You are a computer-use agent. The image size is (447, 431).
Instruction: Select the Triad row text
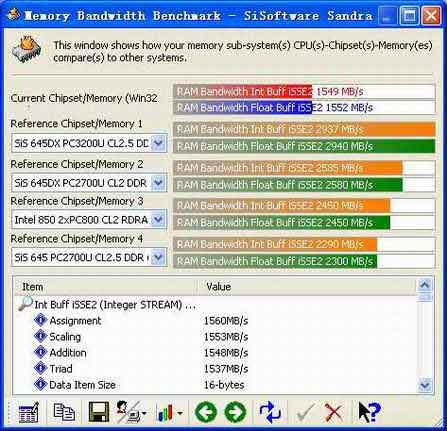click(x=61, y=368)
